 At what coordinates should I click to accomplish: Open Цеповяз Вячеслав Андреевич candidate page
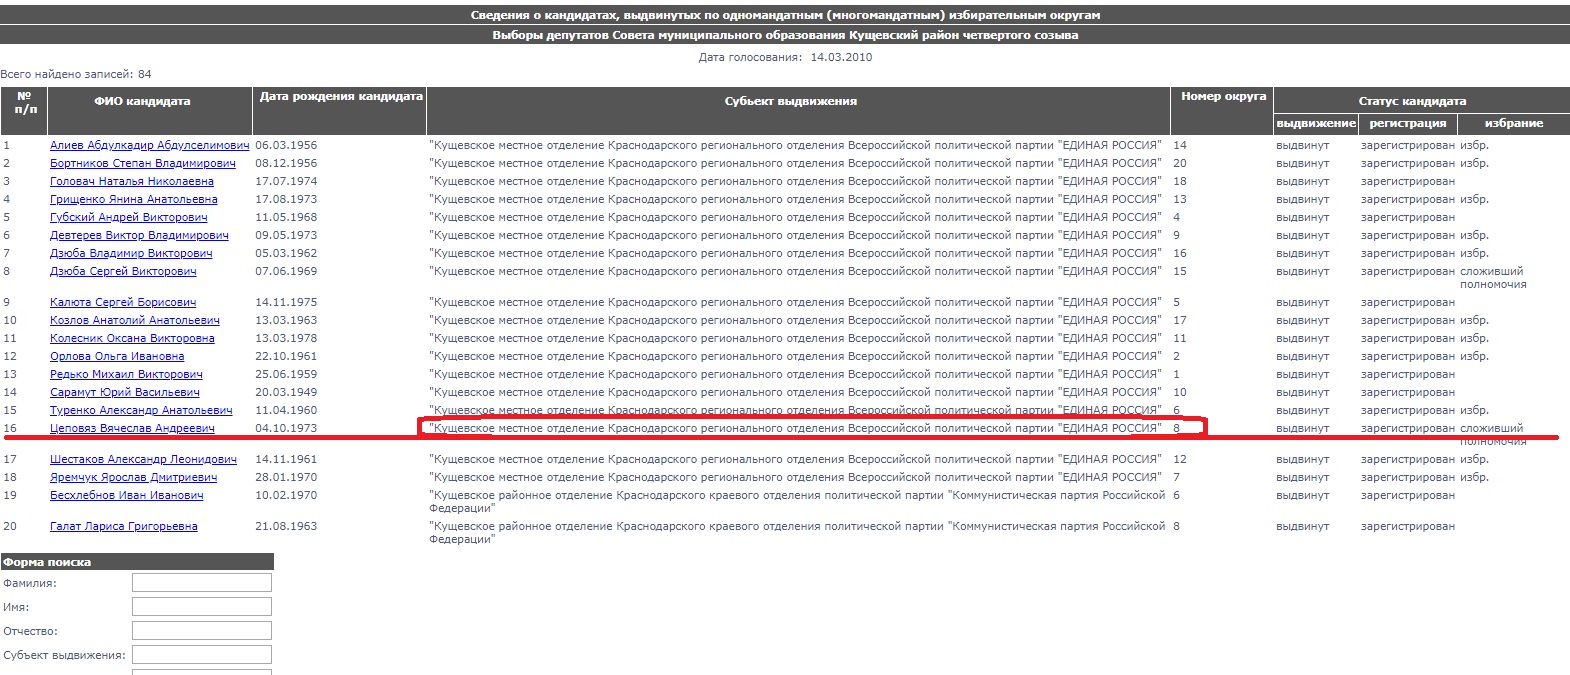tap(132, 428)
